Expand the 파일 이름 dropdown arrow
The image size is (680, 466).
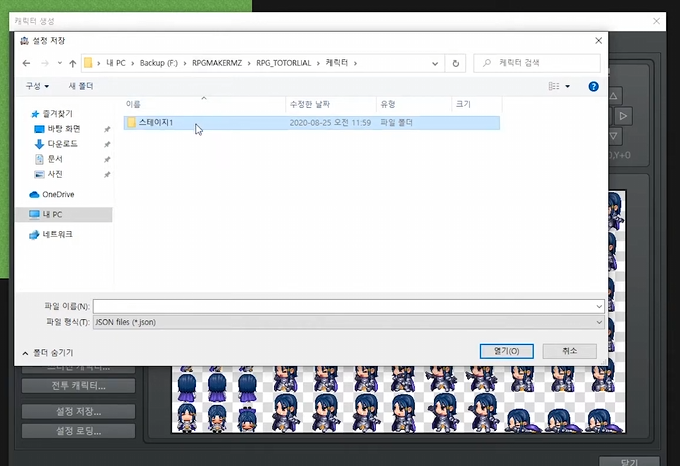point(599,306)
